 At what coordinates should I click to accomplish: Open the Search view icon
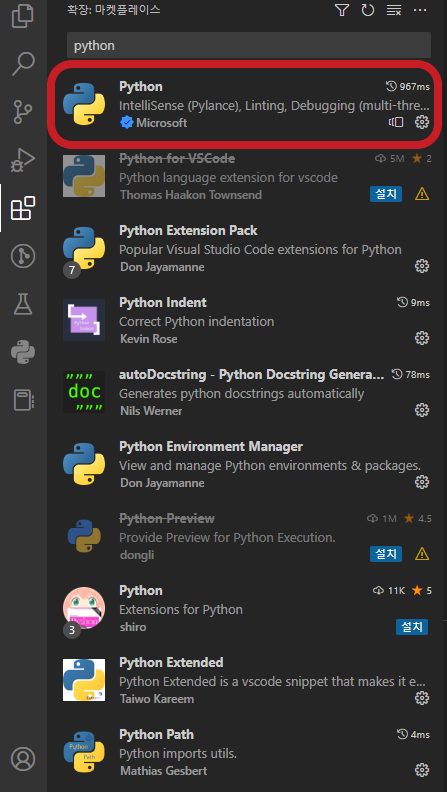(x=23, y=64)
